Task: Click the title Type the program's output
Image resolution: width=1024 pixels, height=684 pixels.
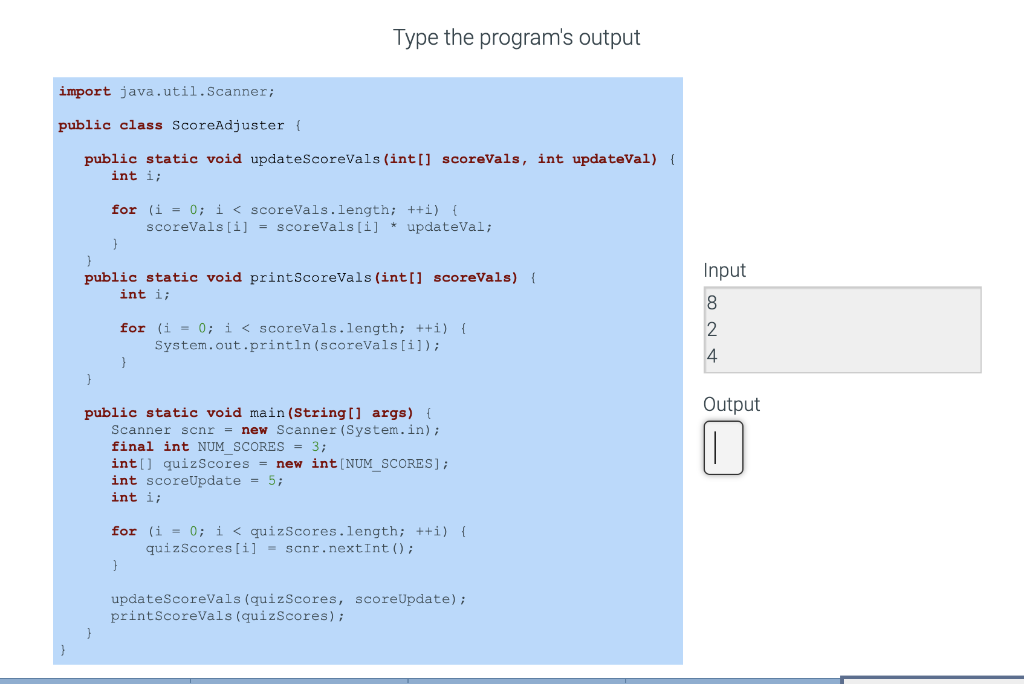Action: point(516,37)
